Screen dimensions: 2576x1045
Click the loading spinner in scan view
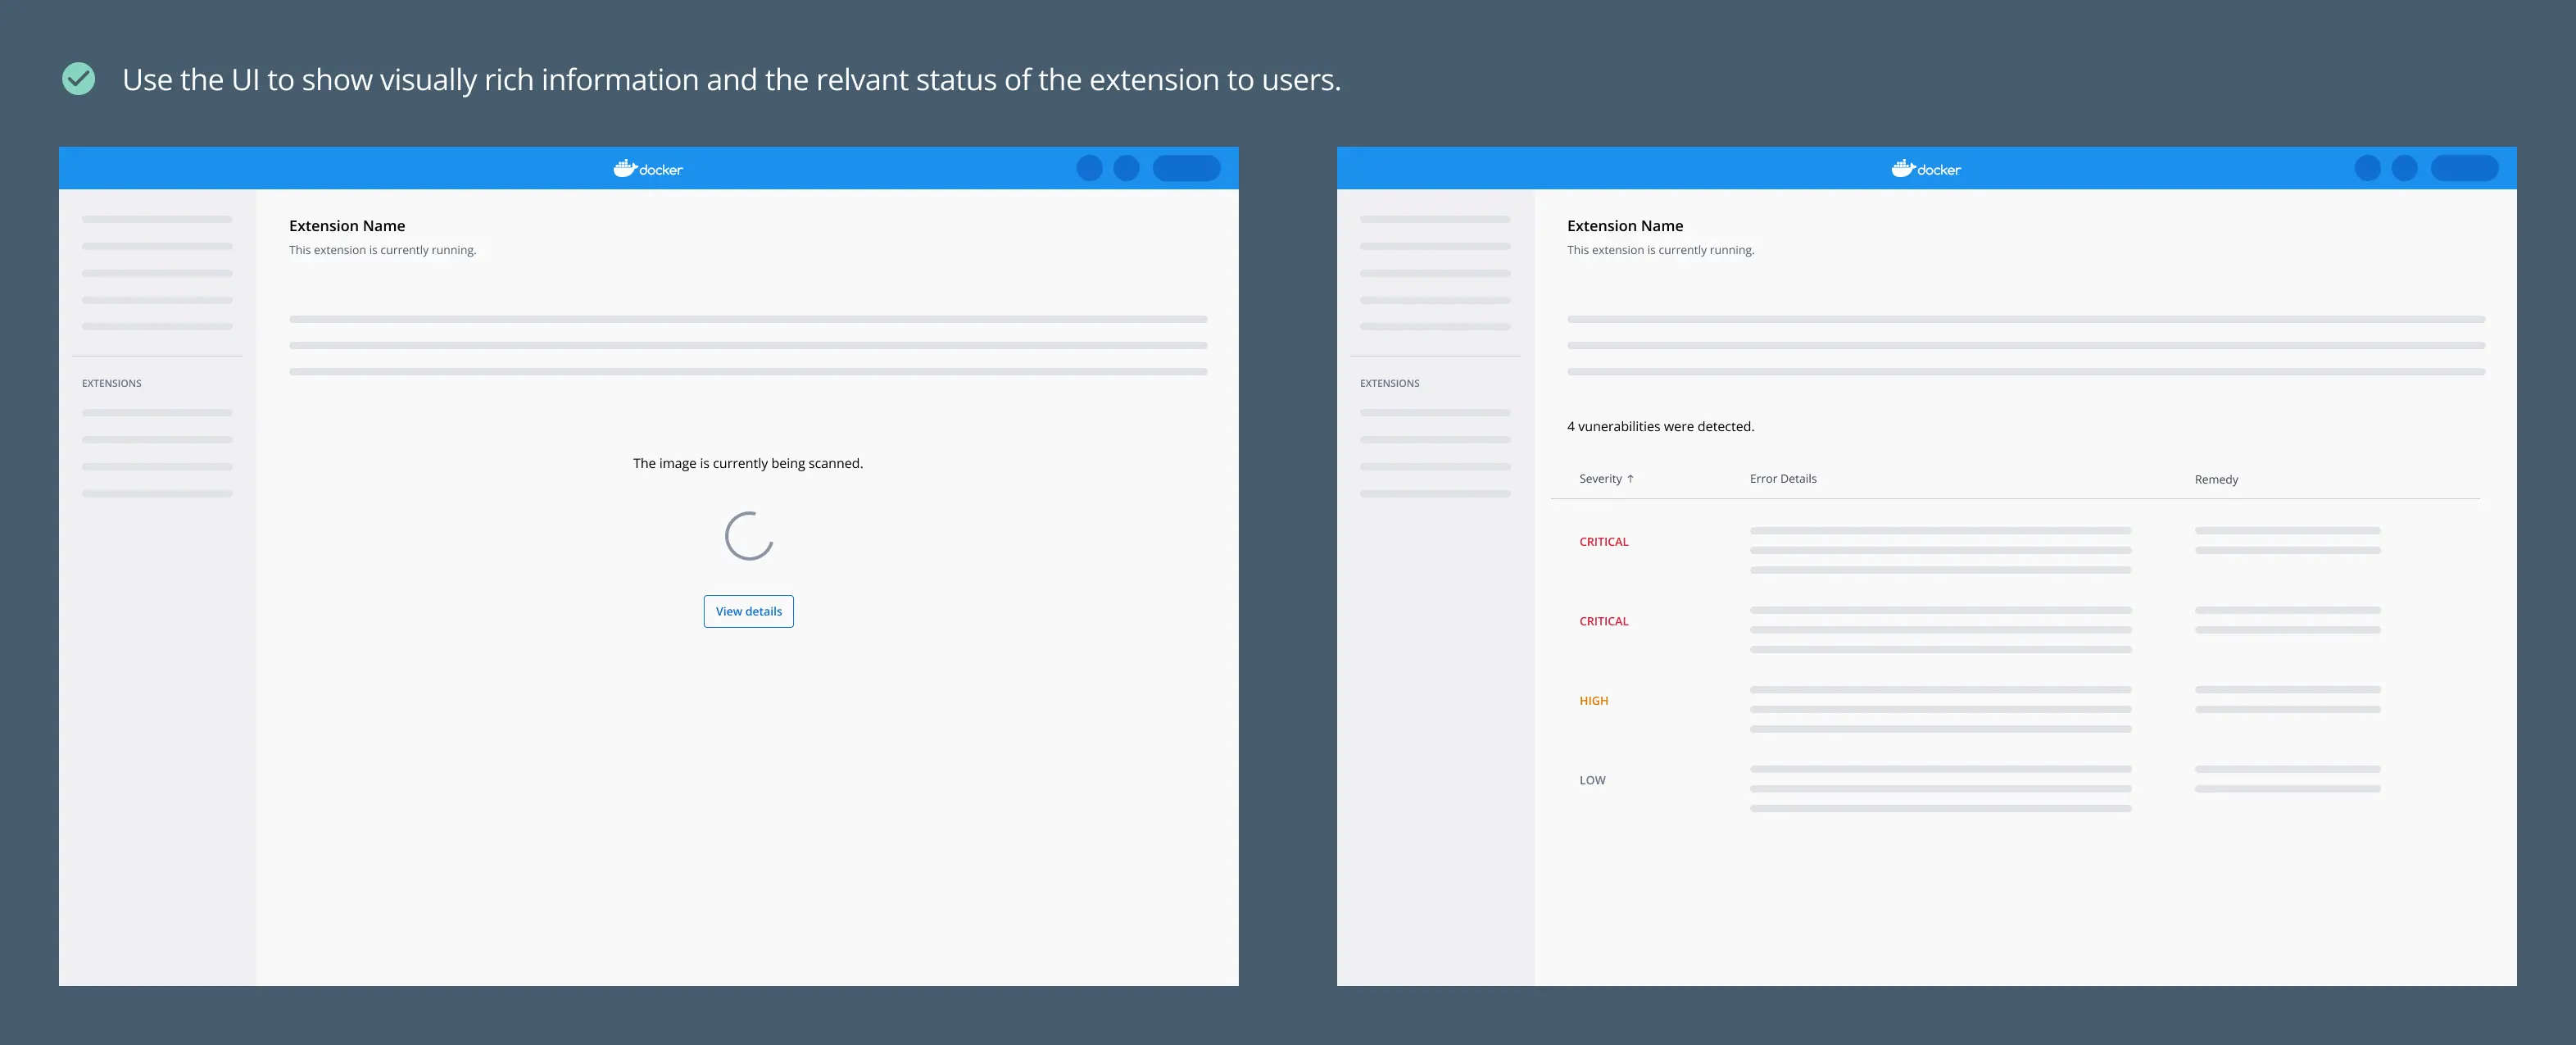click(x=748, y=536)
